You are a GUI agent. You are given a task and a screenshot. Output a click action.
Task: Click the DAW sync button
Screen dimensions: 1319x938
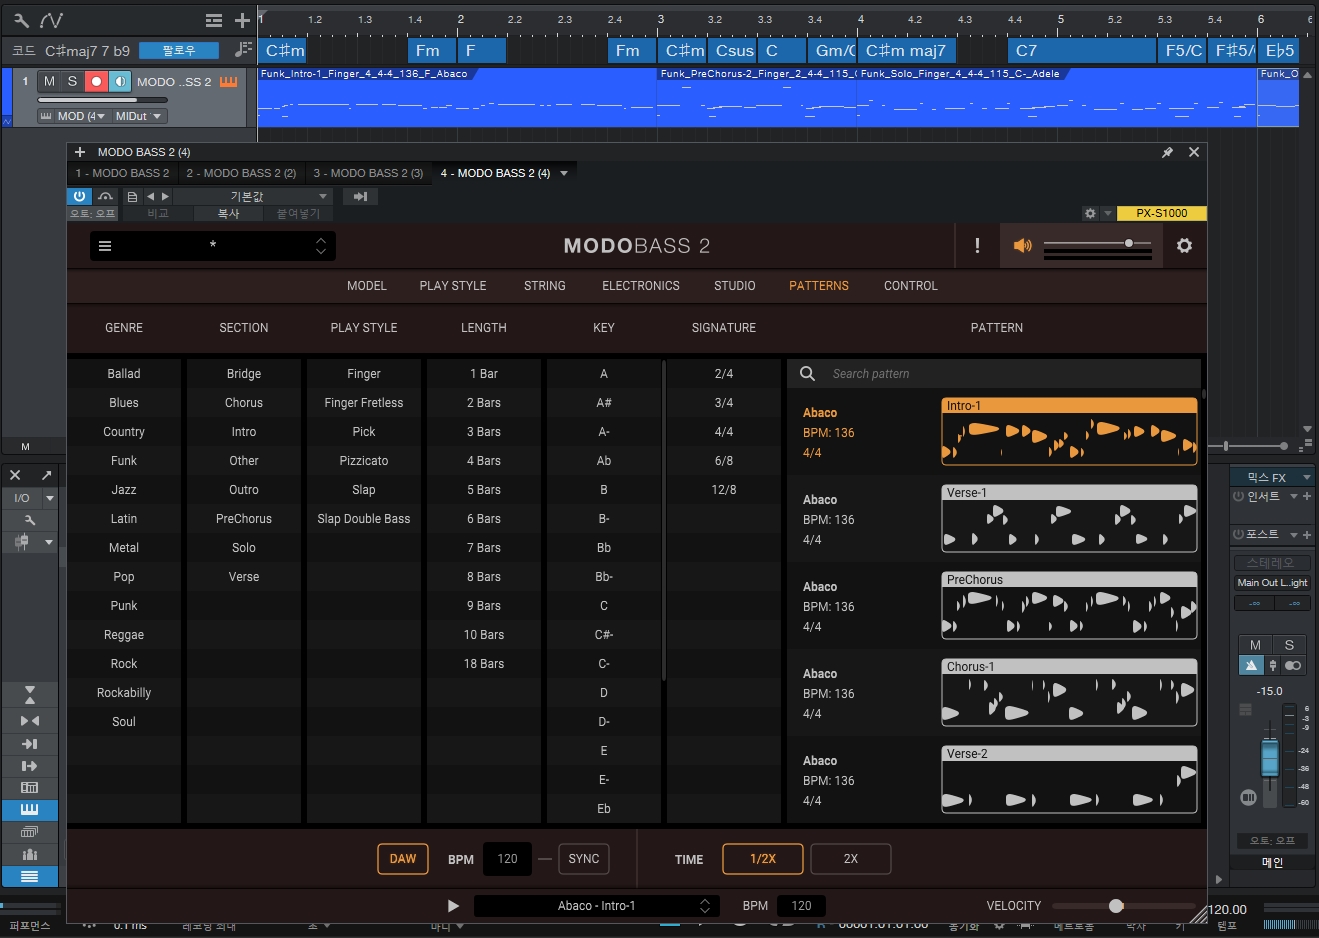click(x=403, y=859)
